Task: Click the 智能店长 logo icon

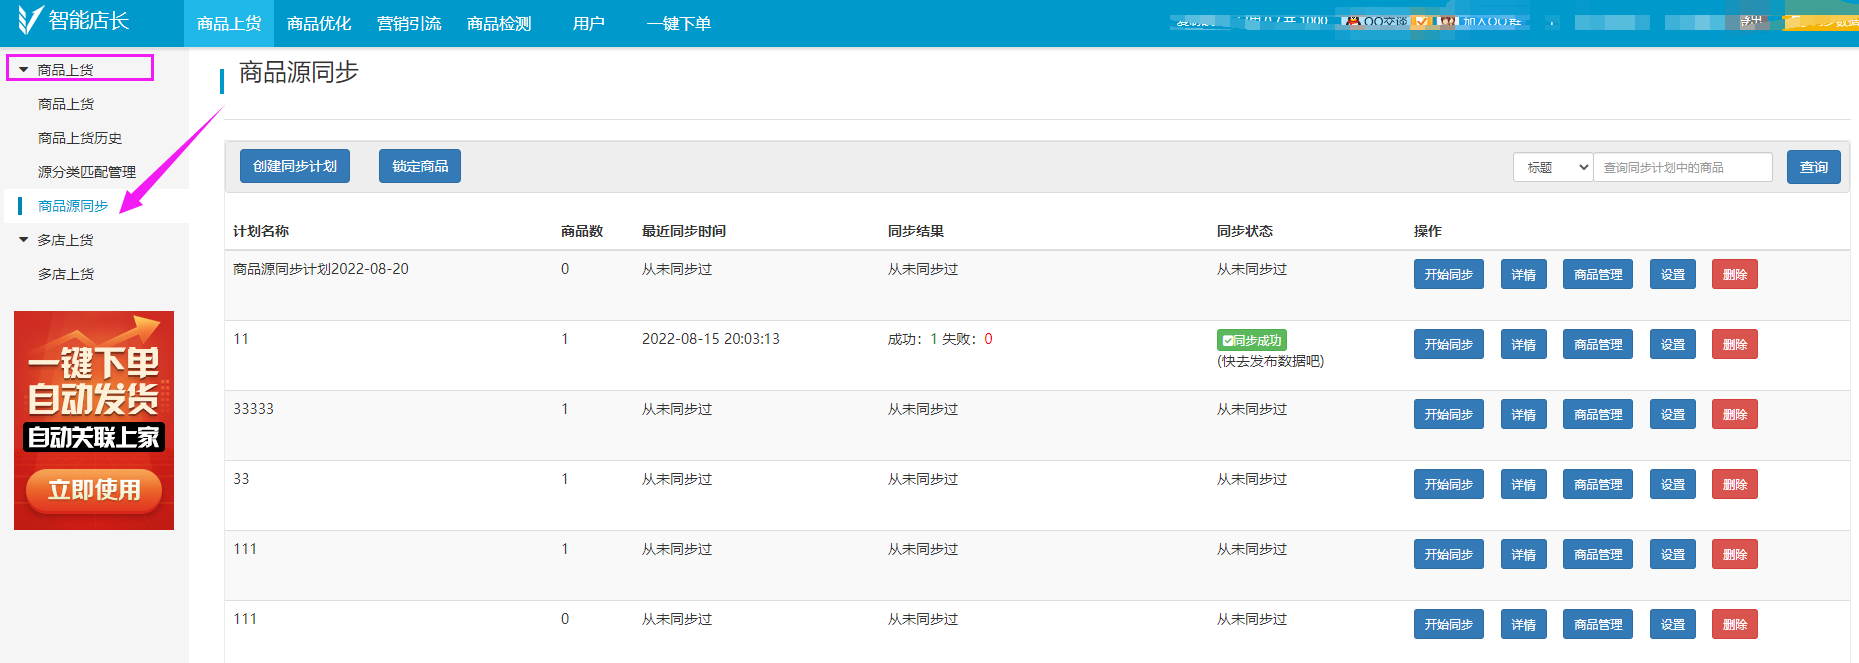Action: point(30,20)
